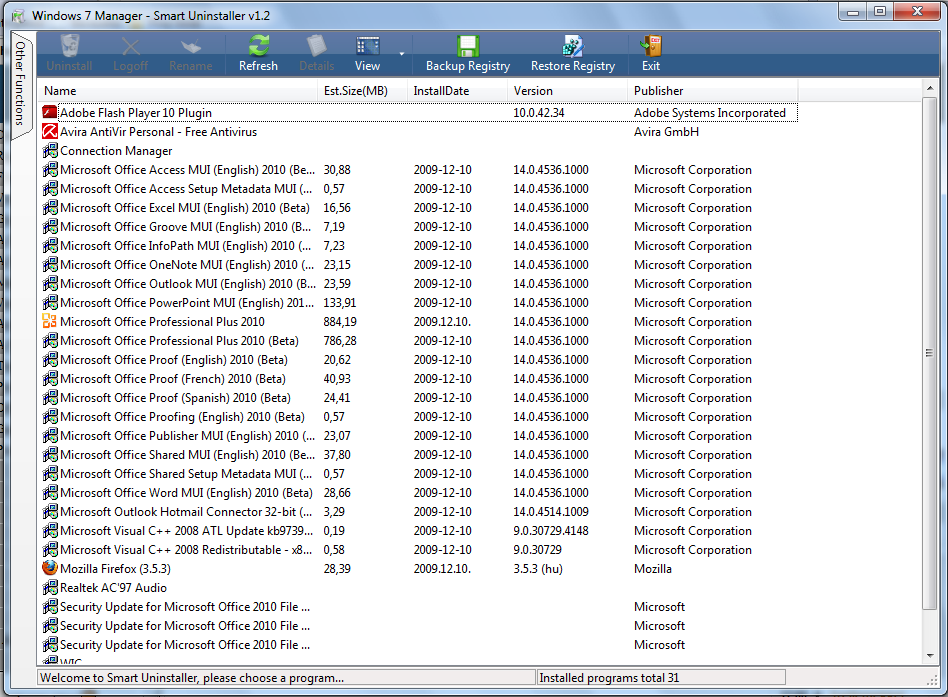The width and height of the screenshot is (948, 697).
Task: Click the 9.0.30729.4148 version cell
Action: [551, 531]
